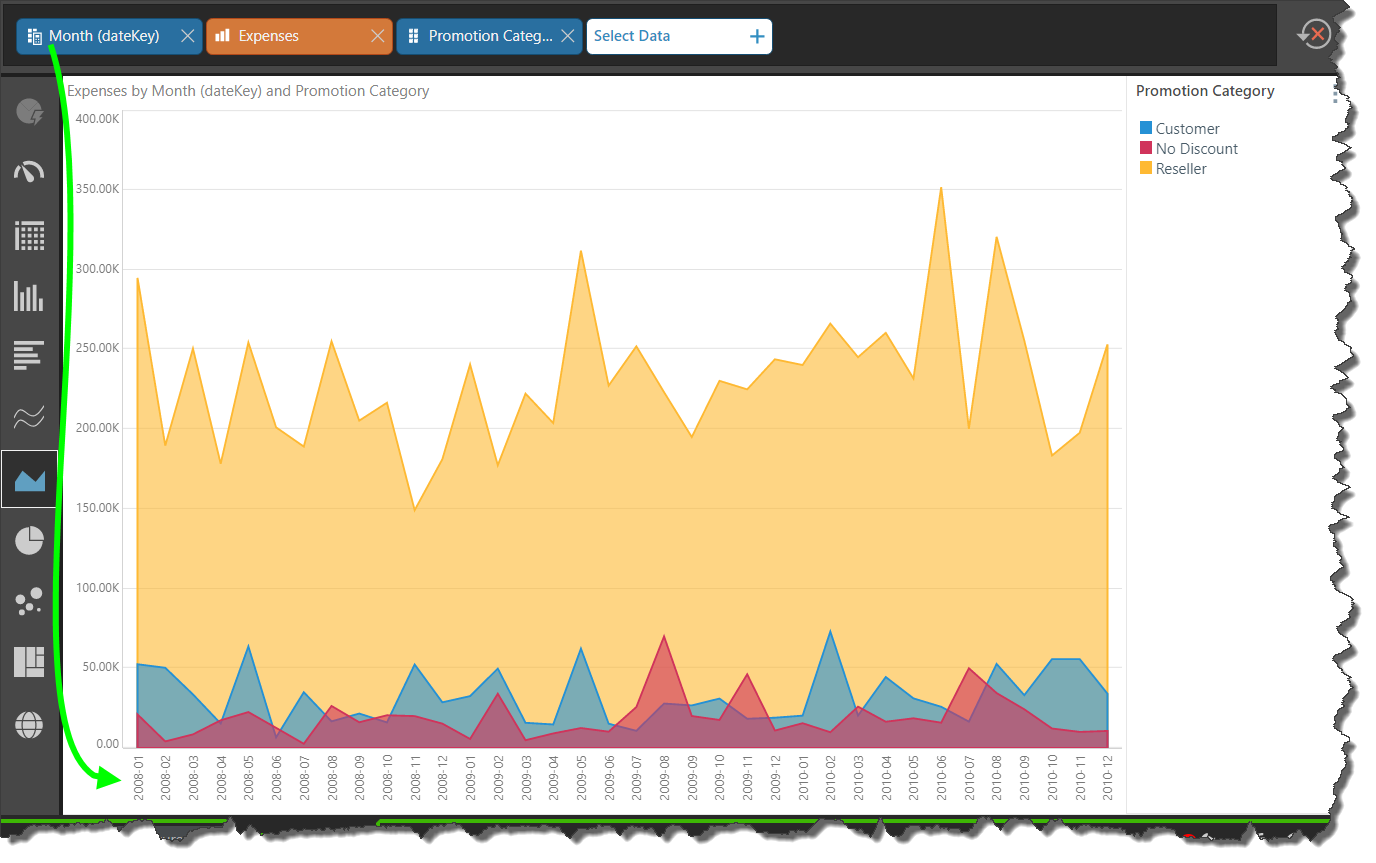Remove the Expenses measure chip

(x=377, y=36)
